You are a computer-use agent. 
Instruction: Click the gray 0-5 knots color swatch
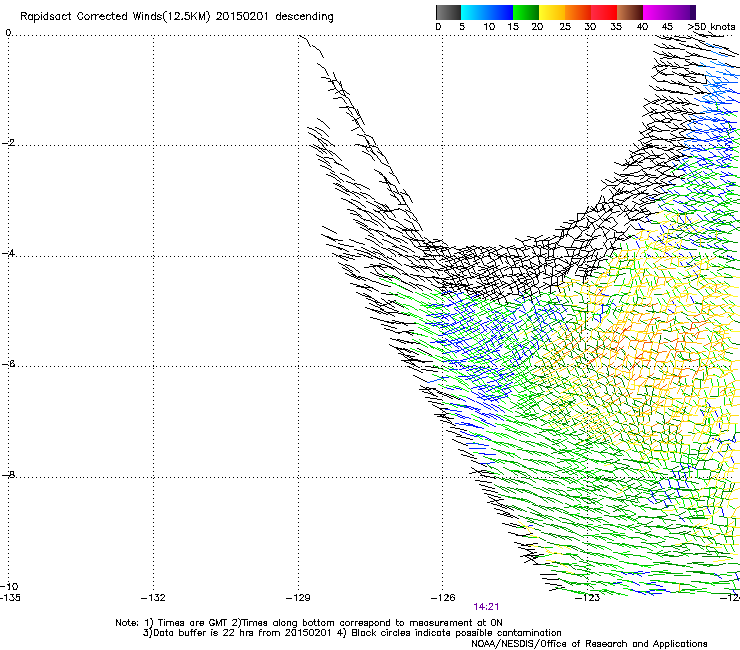[x=448, y=12]
